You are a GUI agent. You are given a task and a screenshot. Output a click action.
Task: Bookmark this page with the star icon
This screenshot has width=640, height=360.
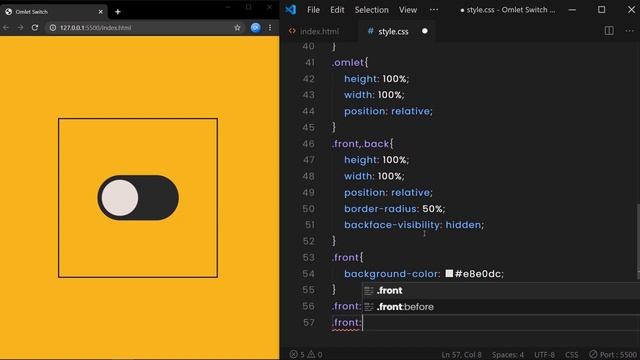click(237, 28)
